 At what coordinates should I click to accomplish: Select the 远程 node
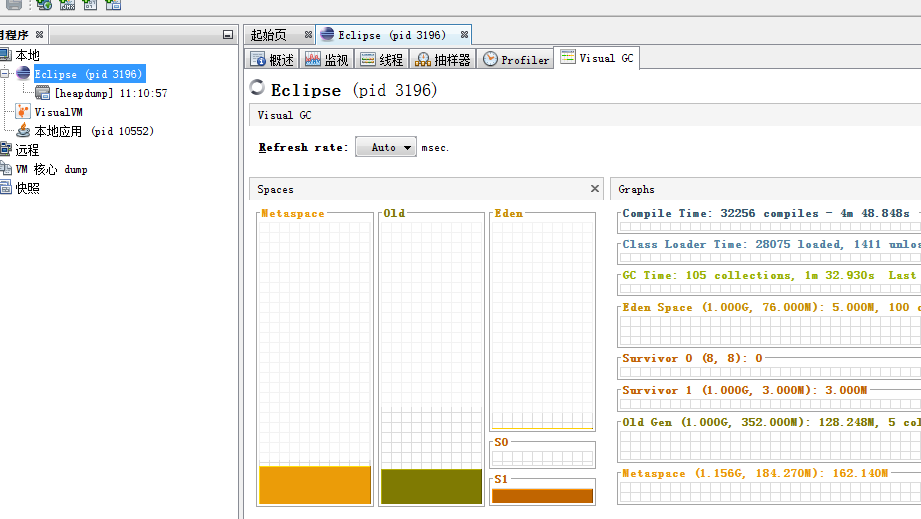27,150
